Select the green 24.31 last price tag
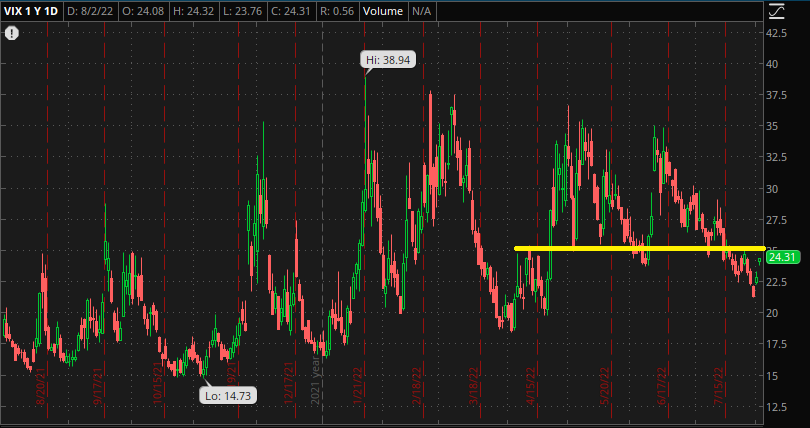This screenshot has height=428, width=810. (781, 258)
